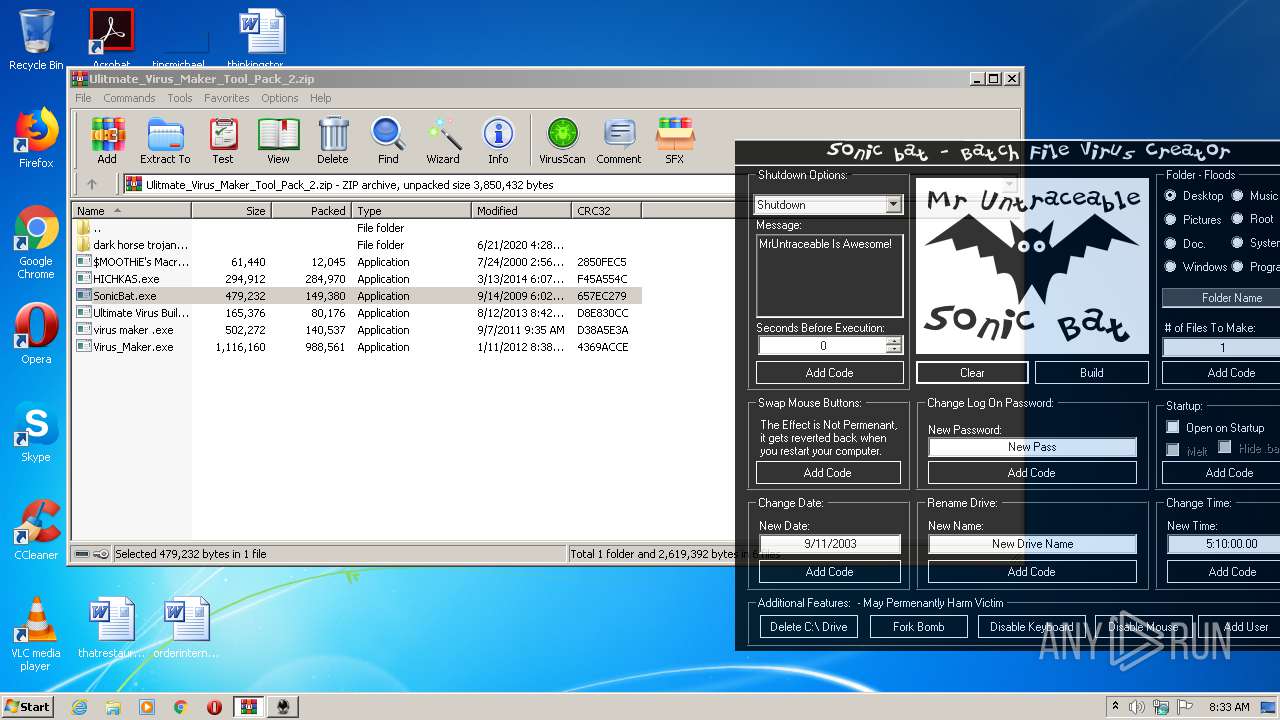The width and height of the screenshot is (1280, 720).
Task: Open the File menu in WinRAR
Action: coord(83,98)
